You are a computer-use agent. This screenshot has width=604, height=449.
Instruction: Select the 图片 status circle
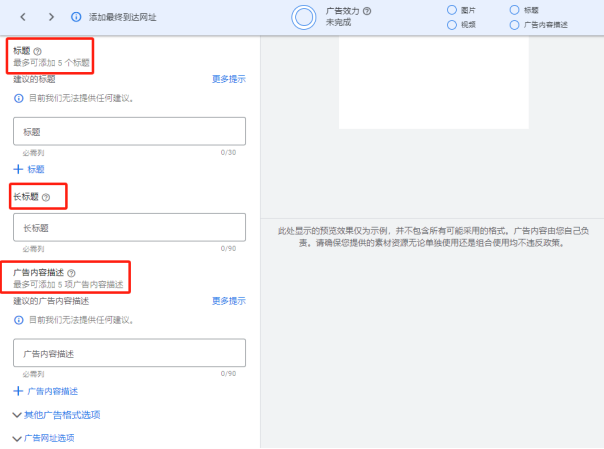[452, 10]
